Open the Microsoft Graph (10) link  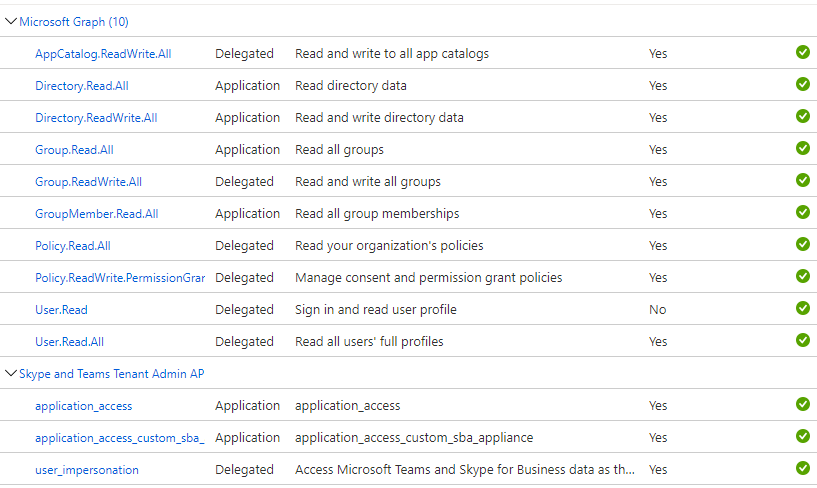click(x=74, y=22)
